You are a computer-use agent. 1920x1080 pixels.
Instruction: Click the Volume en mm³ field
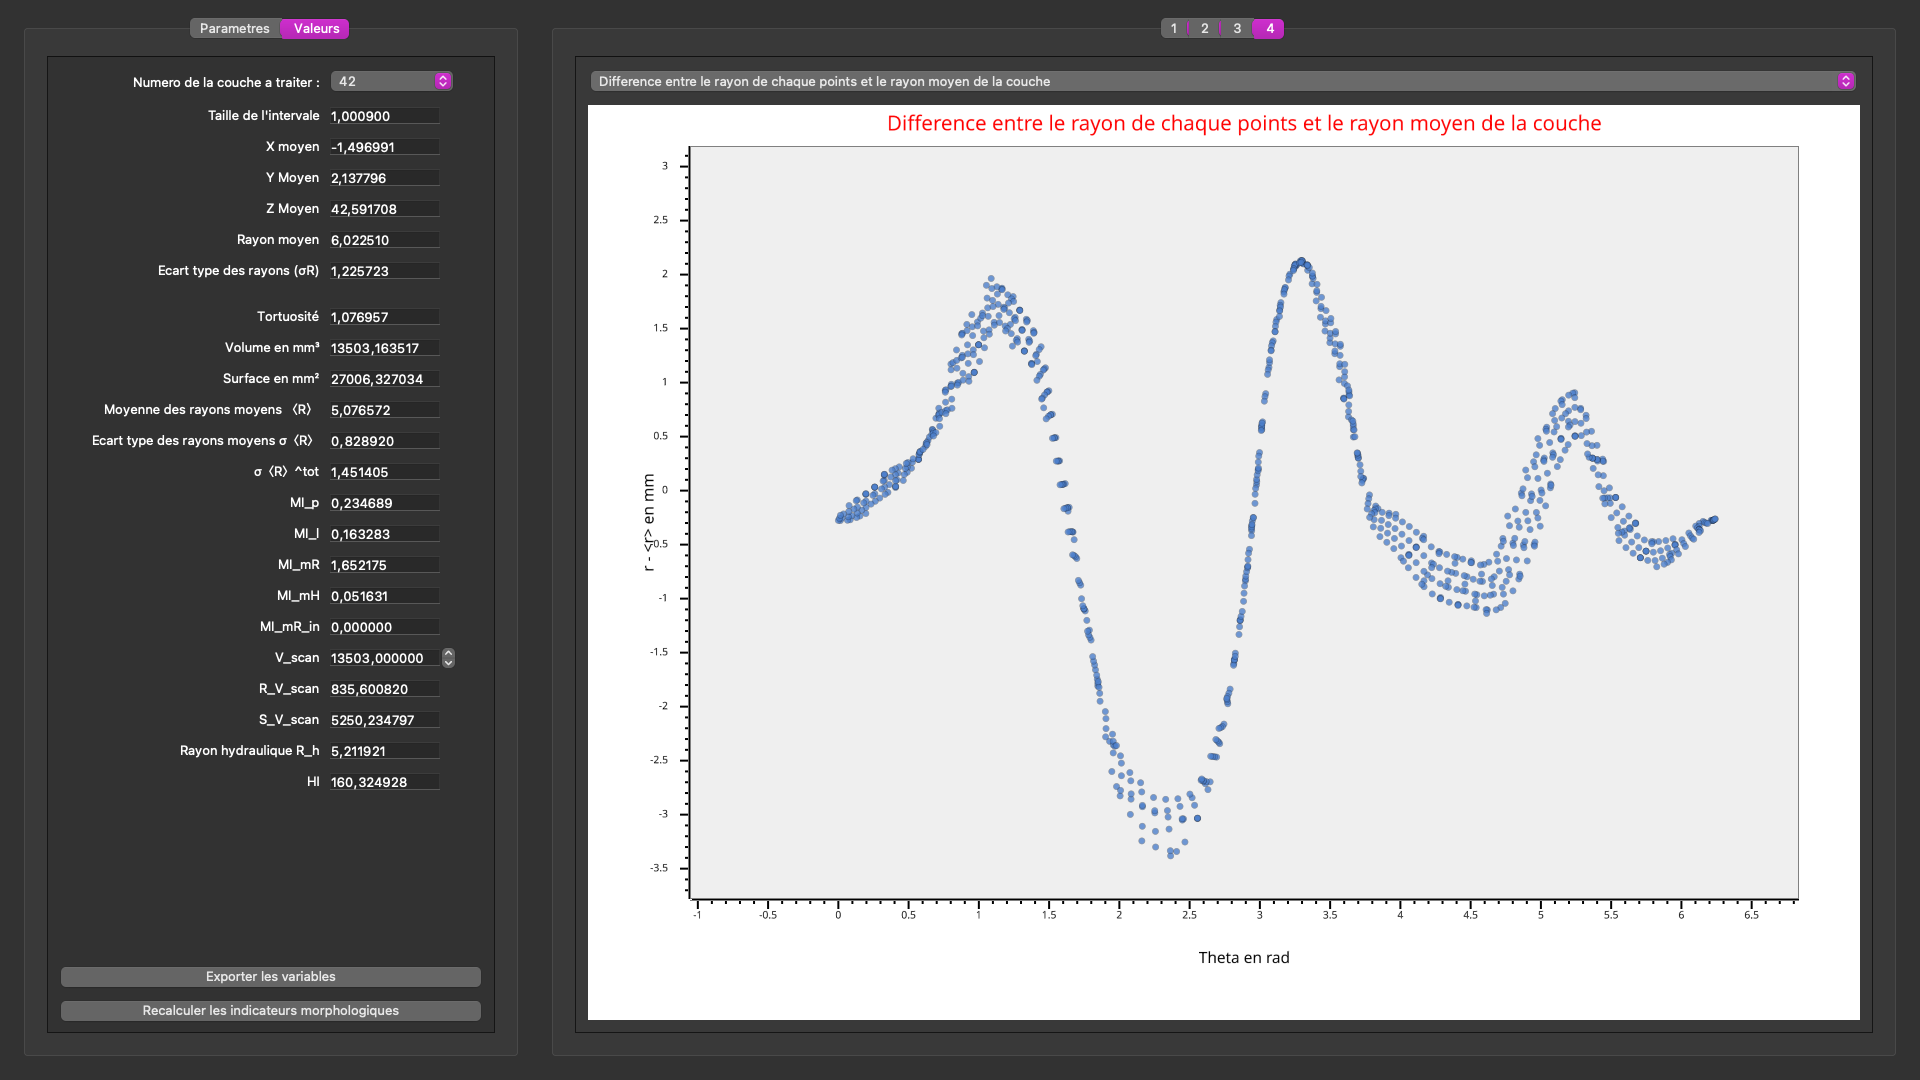[383, 348]
